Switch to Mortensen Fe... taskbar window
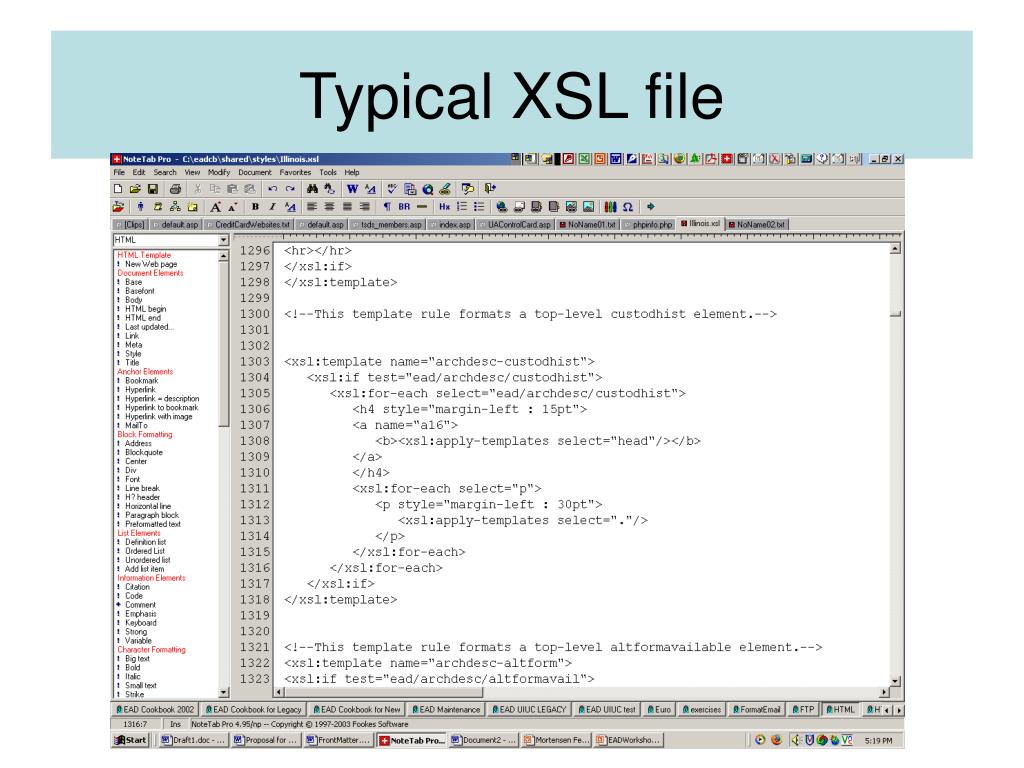This screenshot has width=1024, height=768. click(556, 741)
